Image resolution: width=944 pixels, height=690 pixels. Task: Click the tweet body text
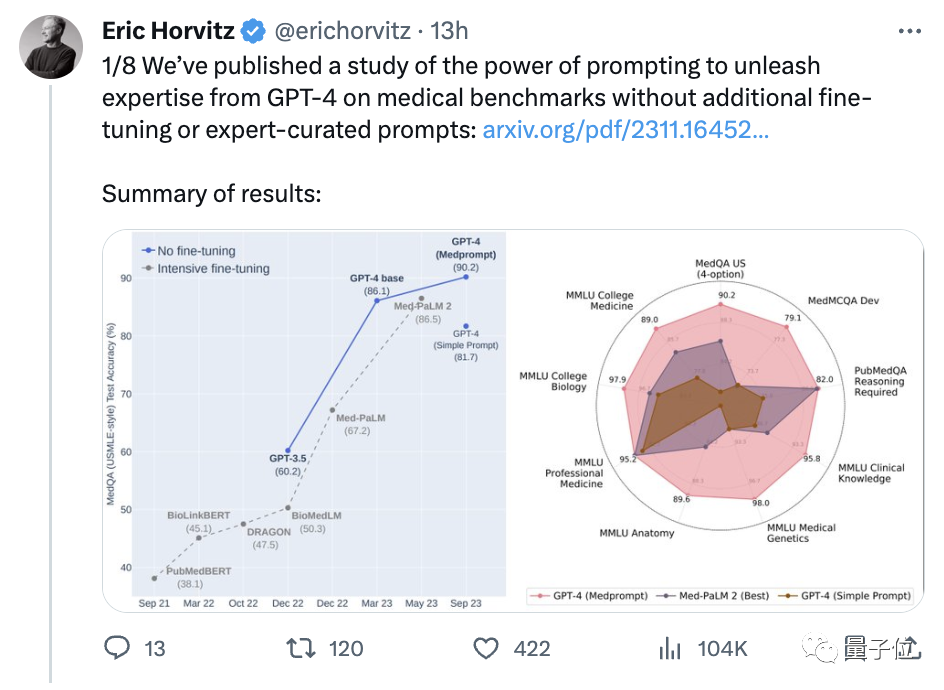click(460, 98)
